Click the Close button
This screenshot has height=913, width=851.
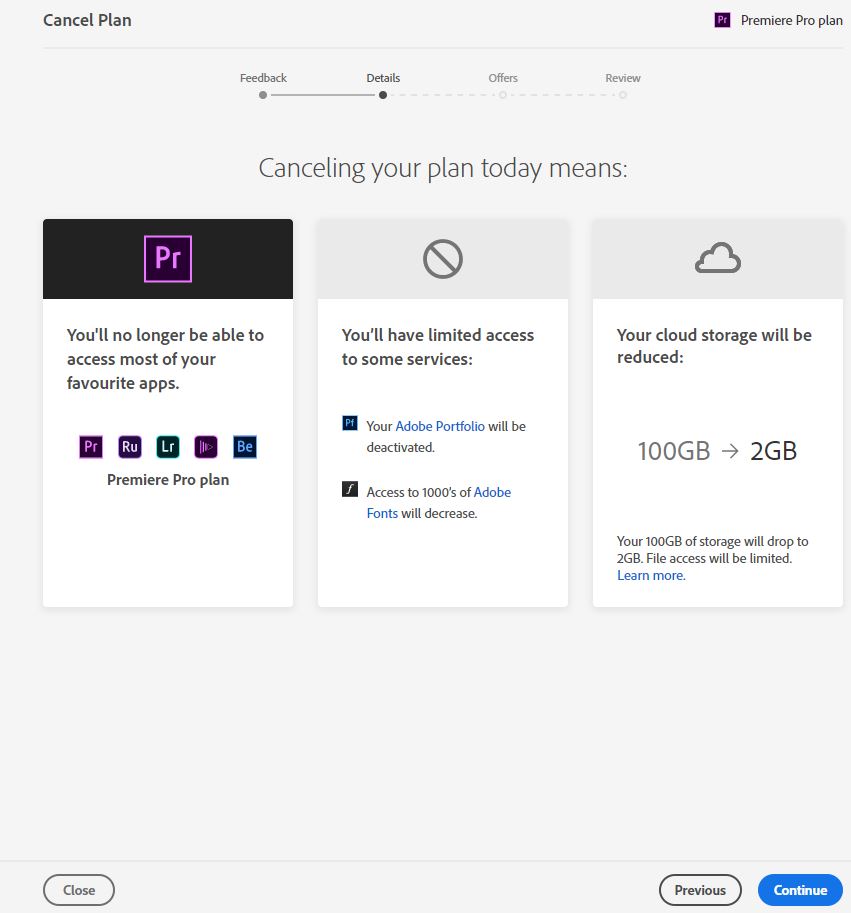(78, 889)
